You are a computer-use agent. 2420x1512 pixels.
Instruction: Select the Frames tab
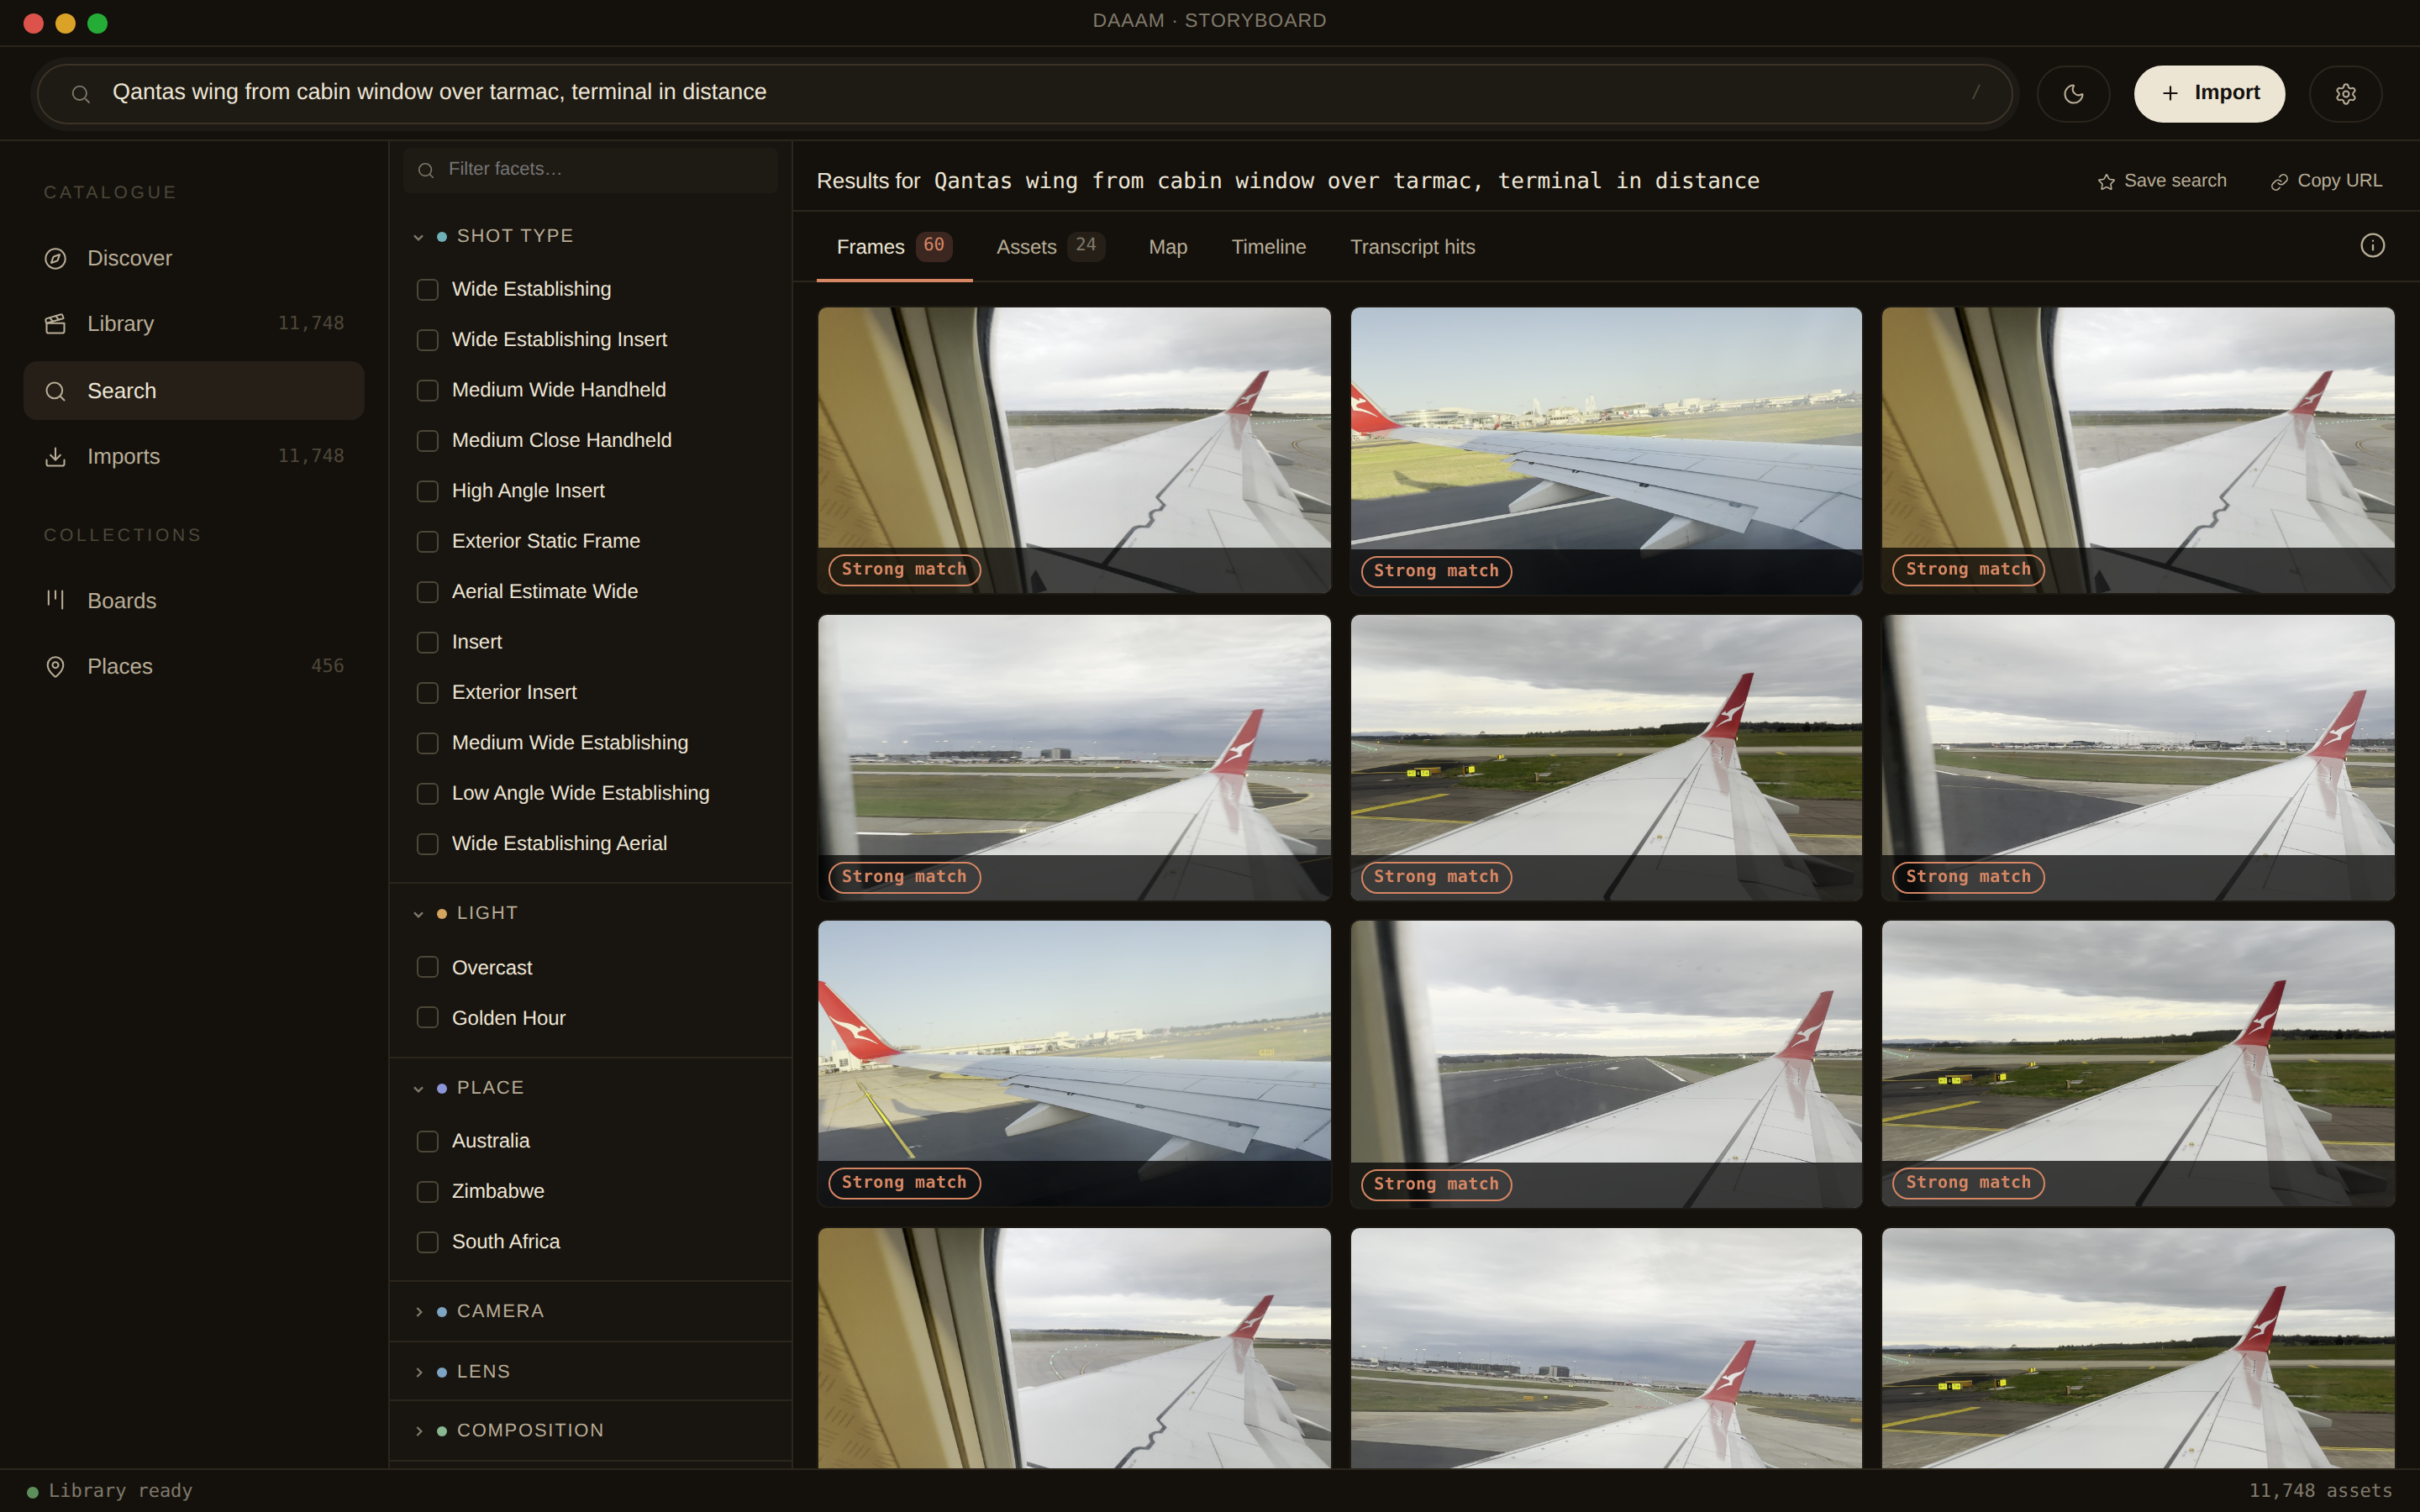tap(894, 247)
